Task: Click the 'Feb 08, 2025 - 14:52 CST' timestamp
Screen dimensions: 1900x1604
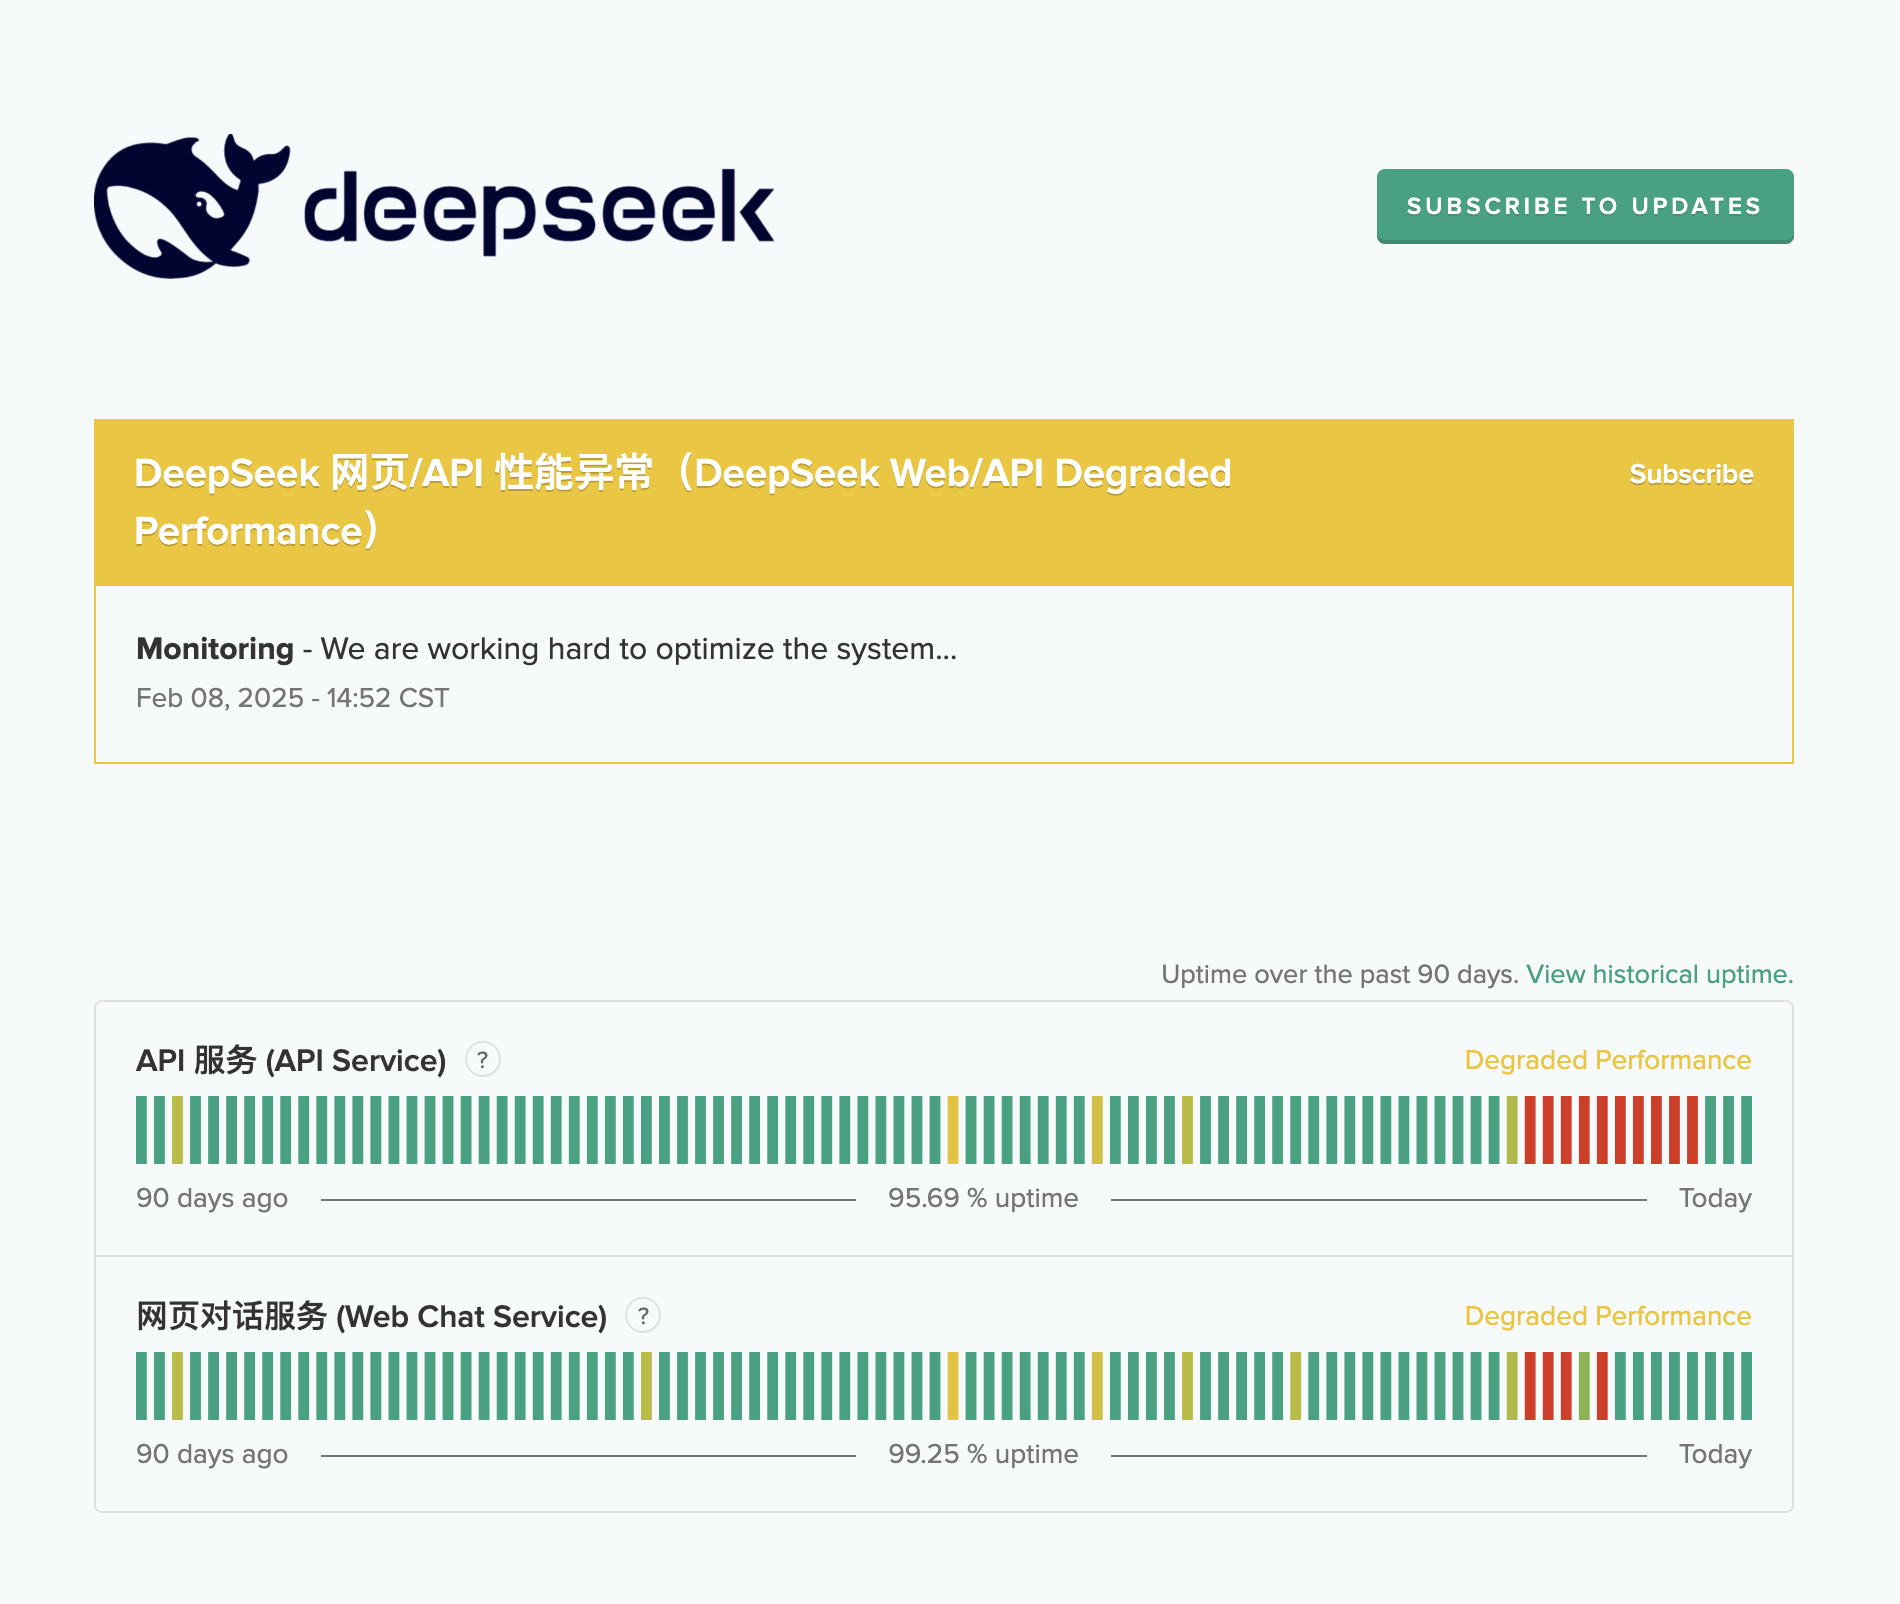Action: click(x=292, y=698)
